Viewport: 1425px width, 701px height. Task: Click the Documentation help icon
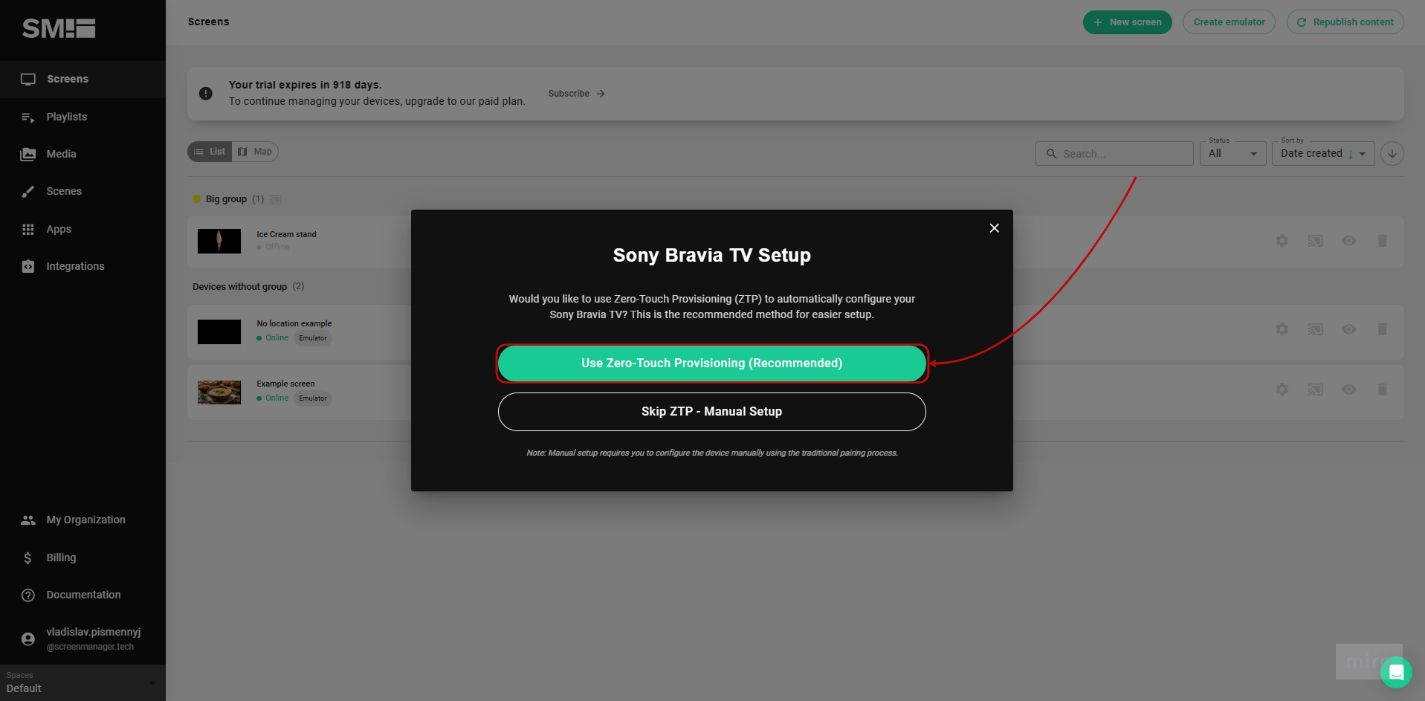point(28,595)
